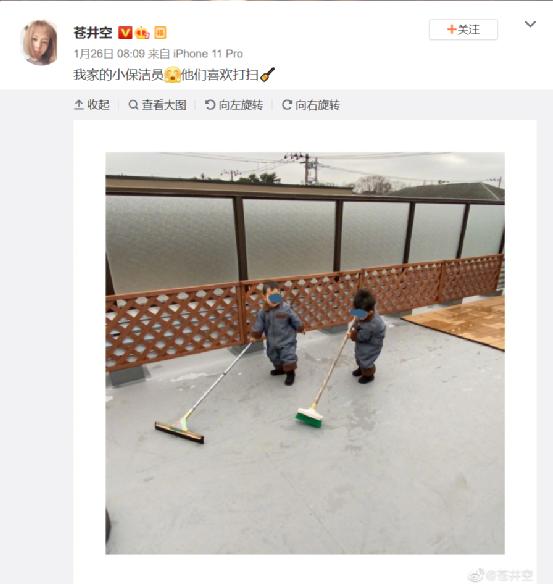Open the poster's profile avatar
This screenshot has width=553, height=584.
pyautogui.click(x=40, y=43)
